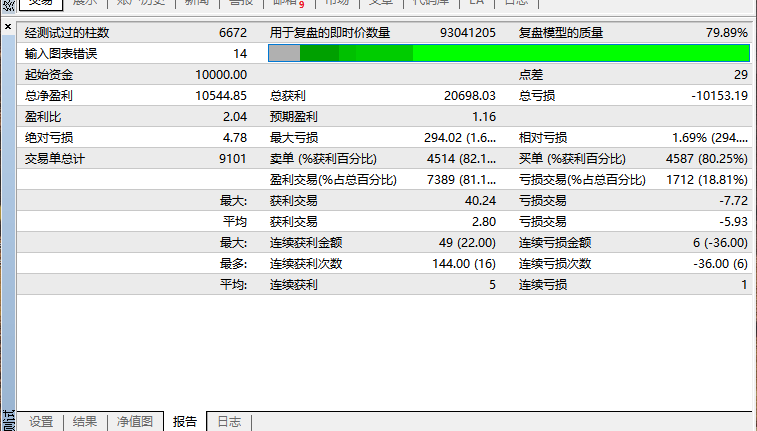Viewport: 757px width, 431px height.
Task: Open the mailbox tab with red 9 badge
Action: (289, 3)
